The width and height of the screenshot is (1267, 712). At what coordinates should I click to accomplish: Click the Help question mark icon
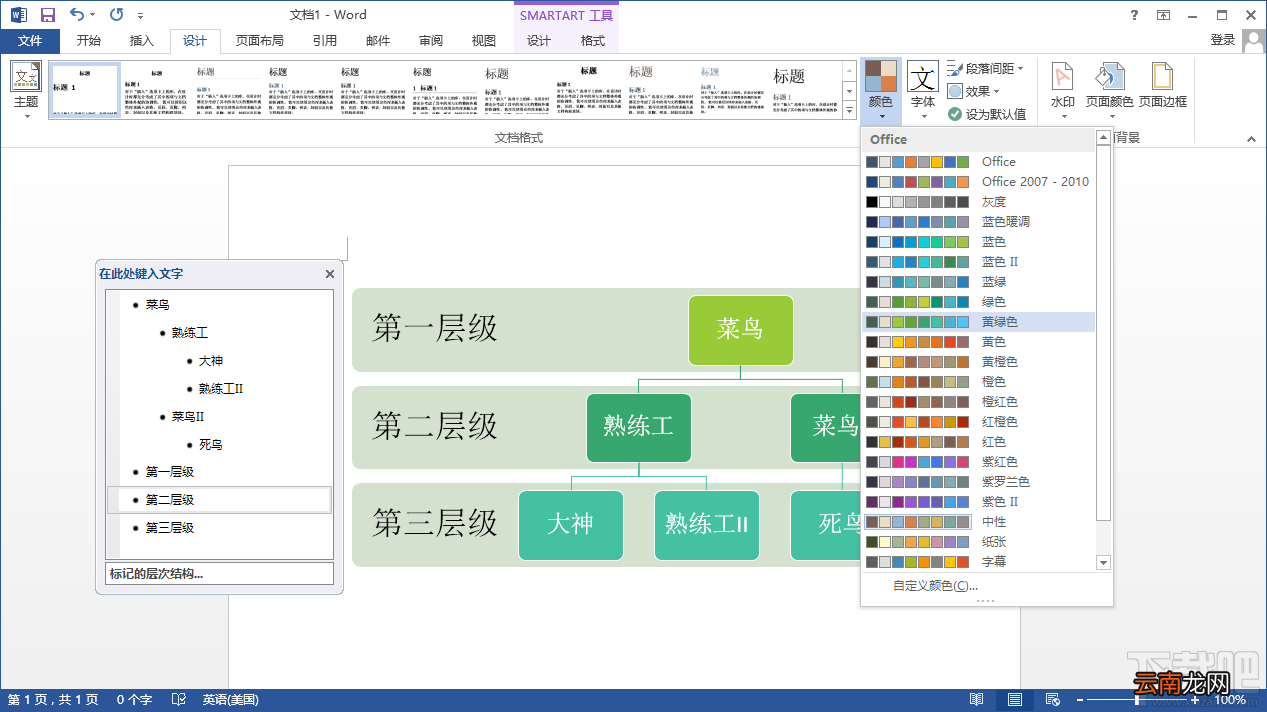[1134, 15]
